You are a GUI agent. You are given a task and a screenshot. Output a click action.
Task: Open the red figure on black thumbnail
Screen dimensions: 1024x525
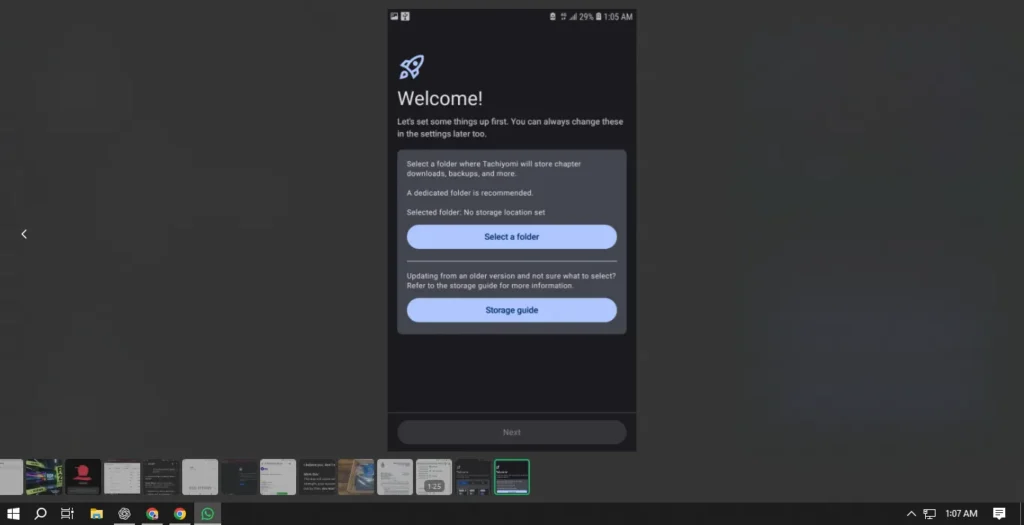click(x=83, y=477)
